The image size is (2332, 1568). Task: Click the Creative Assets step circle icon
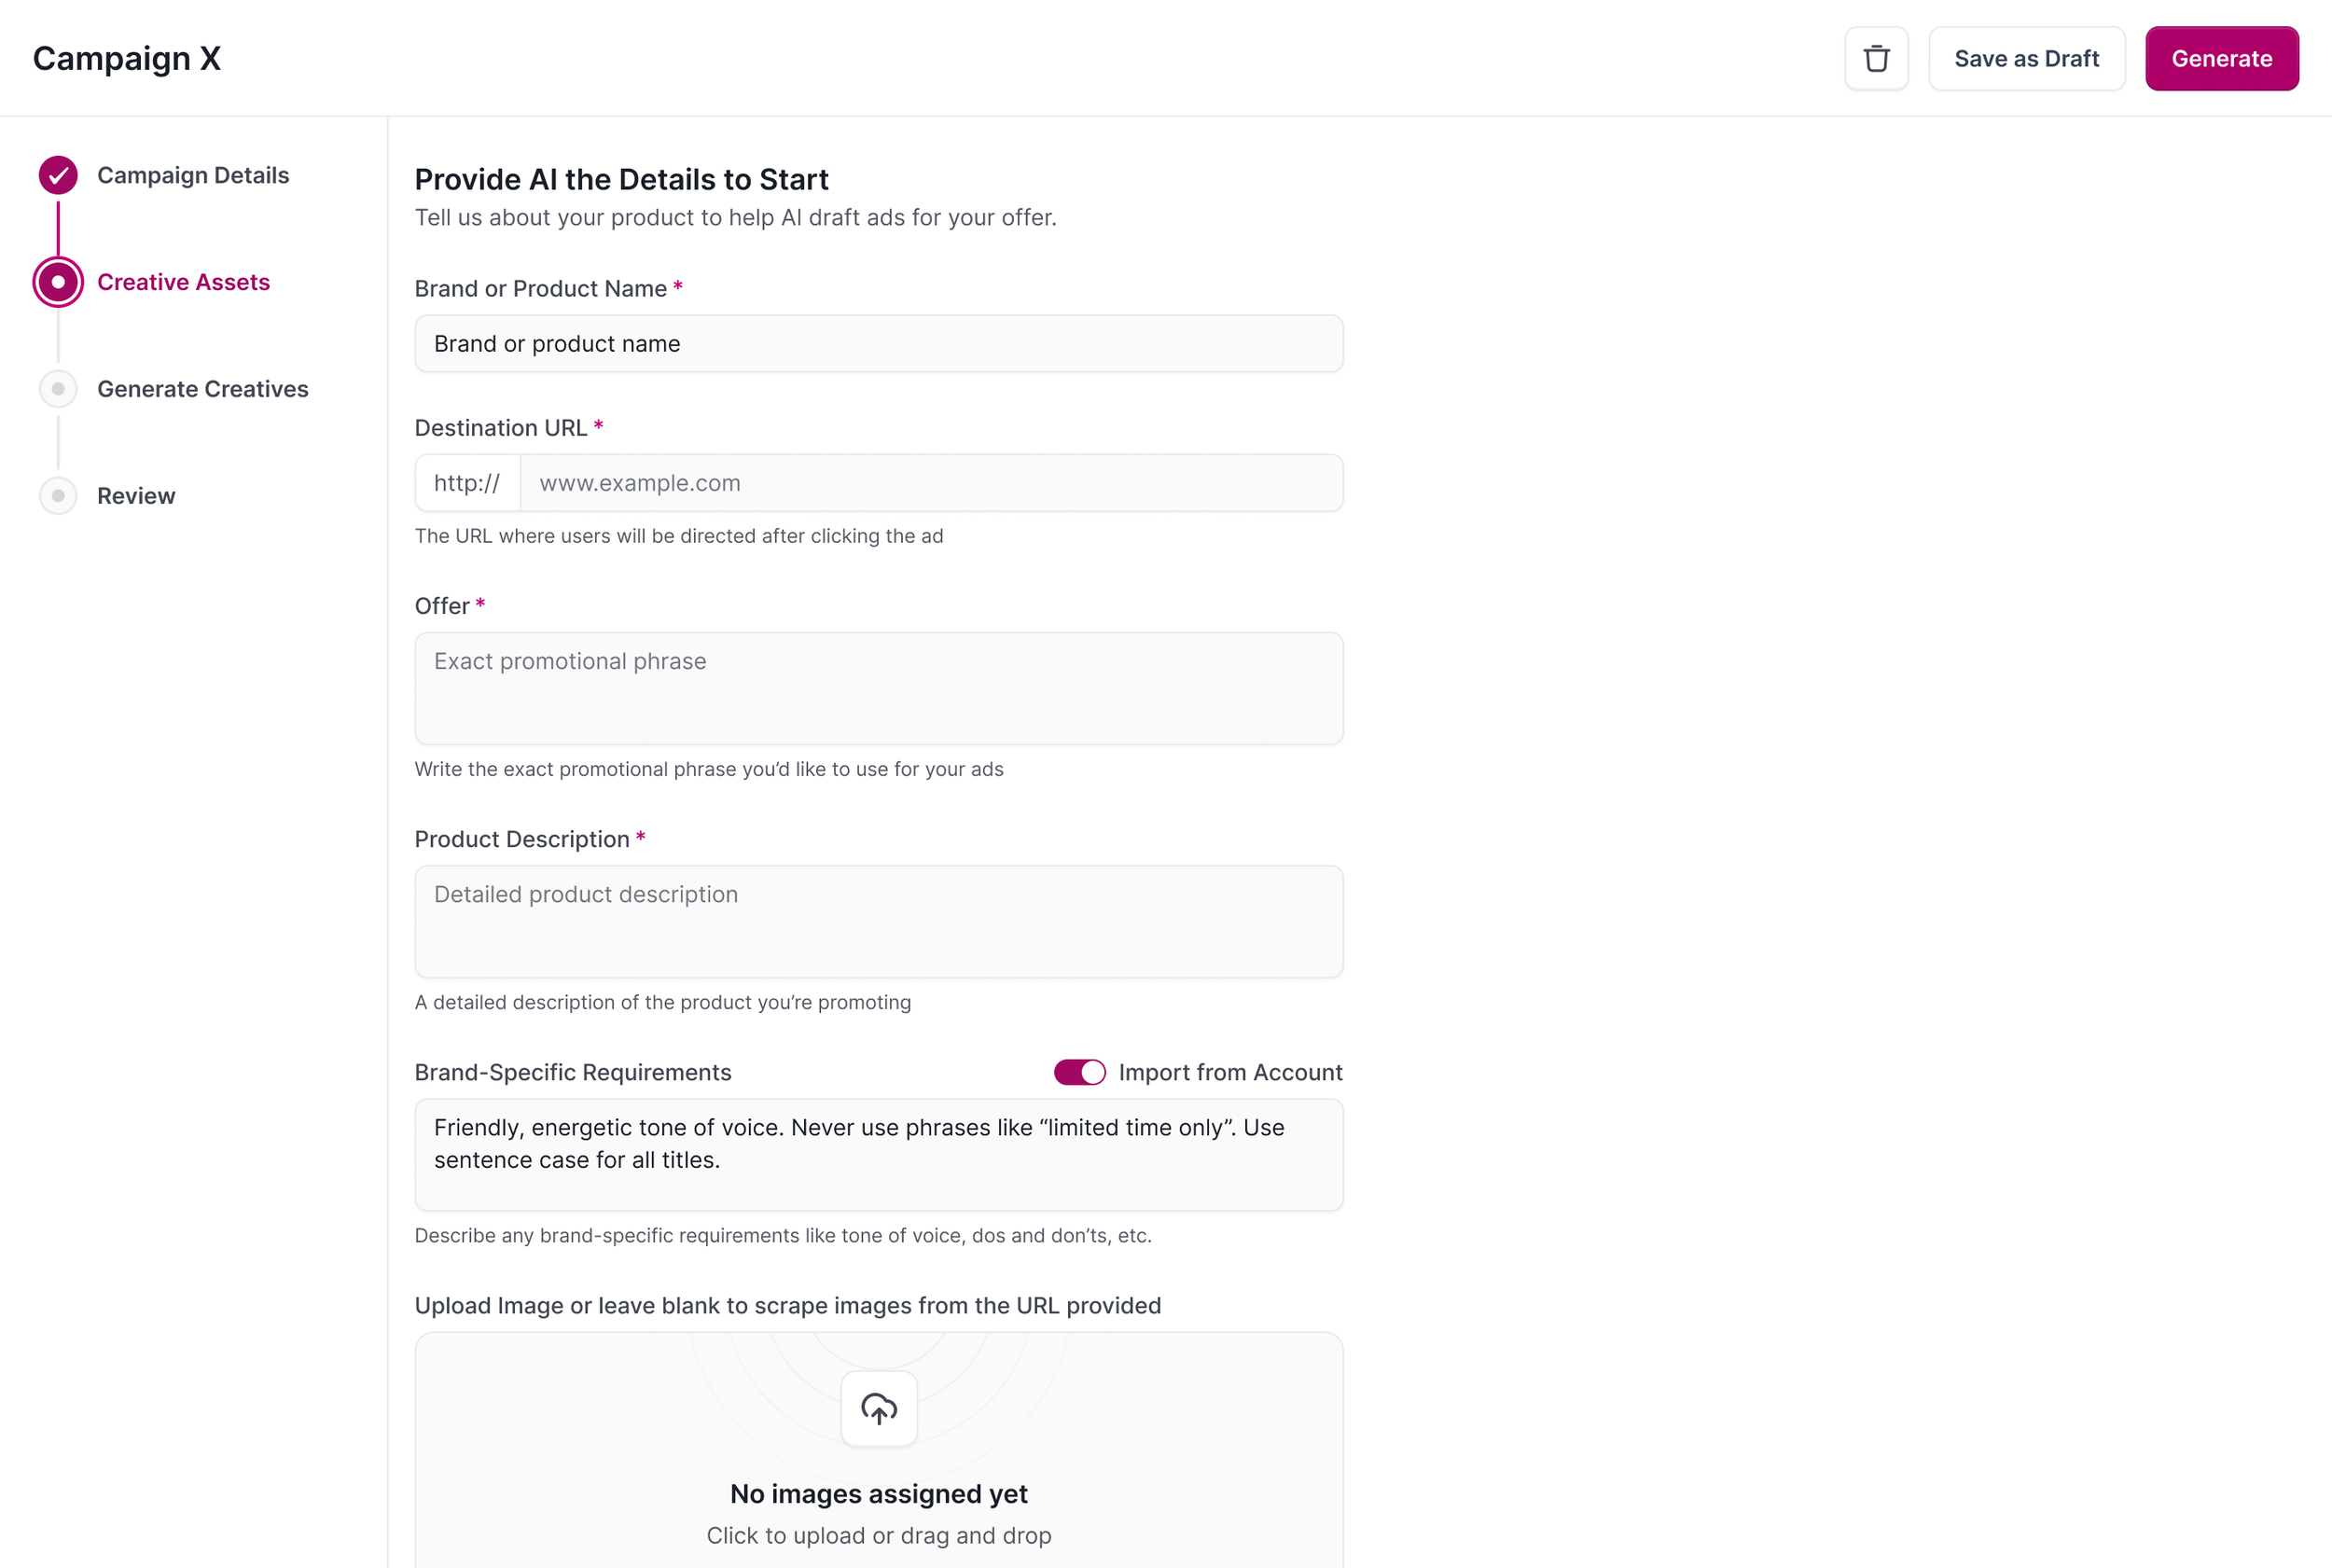[x=58, y=282]
